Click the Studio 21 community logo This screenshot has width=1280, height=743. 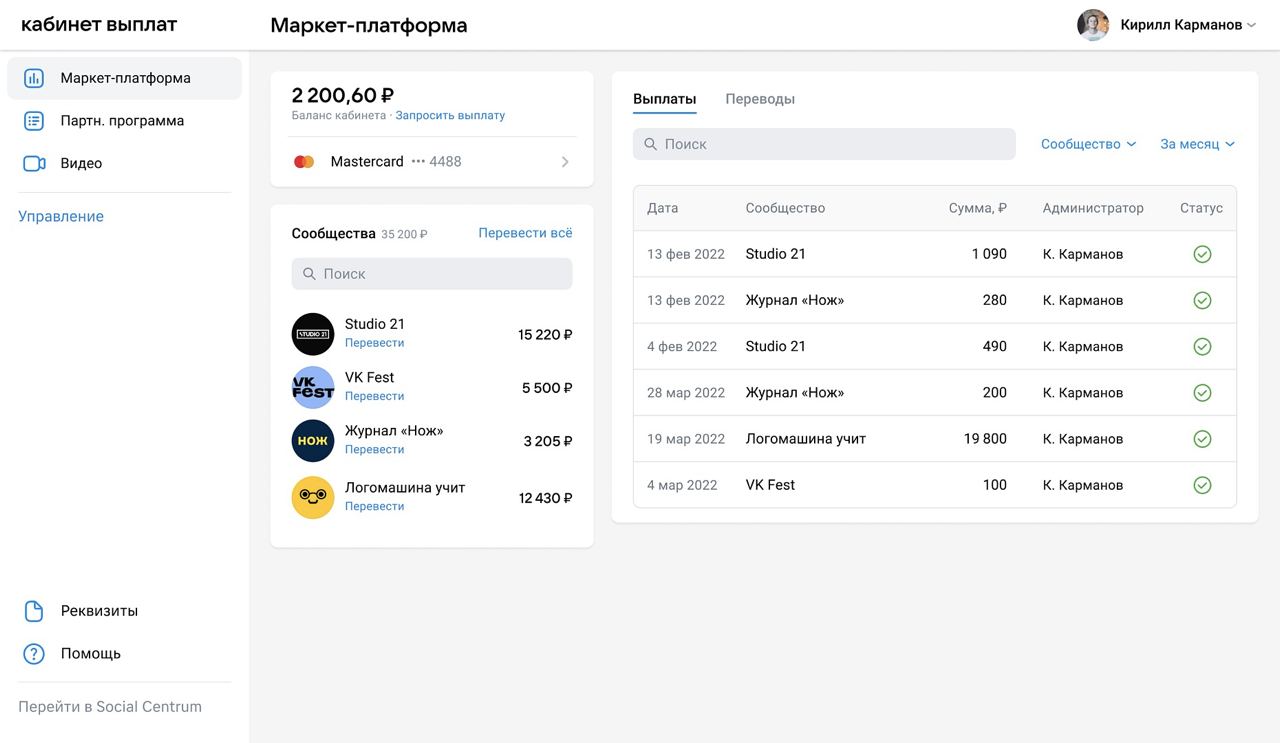pyautogui.click(x=312, y=334)
